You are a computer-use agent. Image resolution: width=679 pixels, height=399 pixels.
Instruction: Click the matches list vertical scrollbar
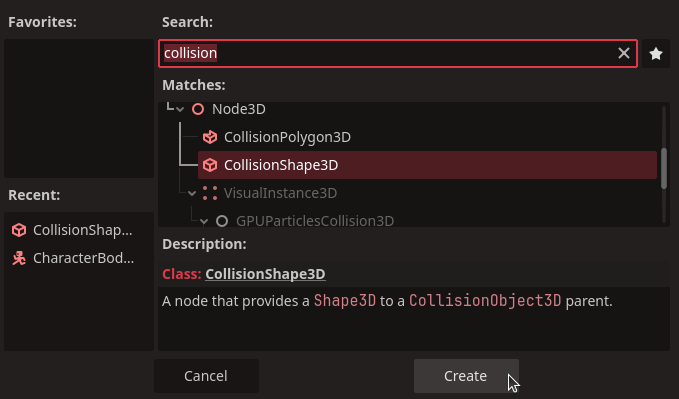tap(664, 169)
